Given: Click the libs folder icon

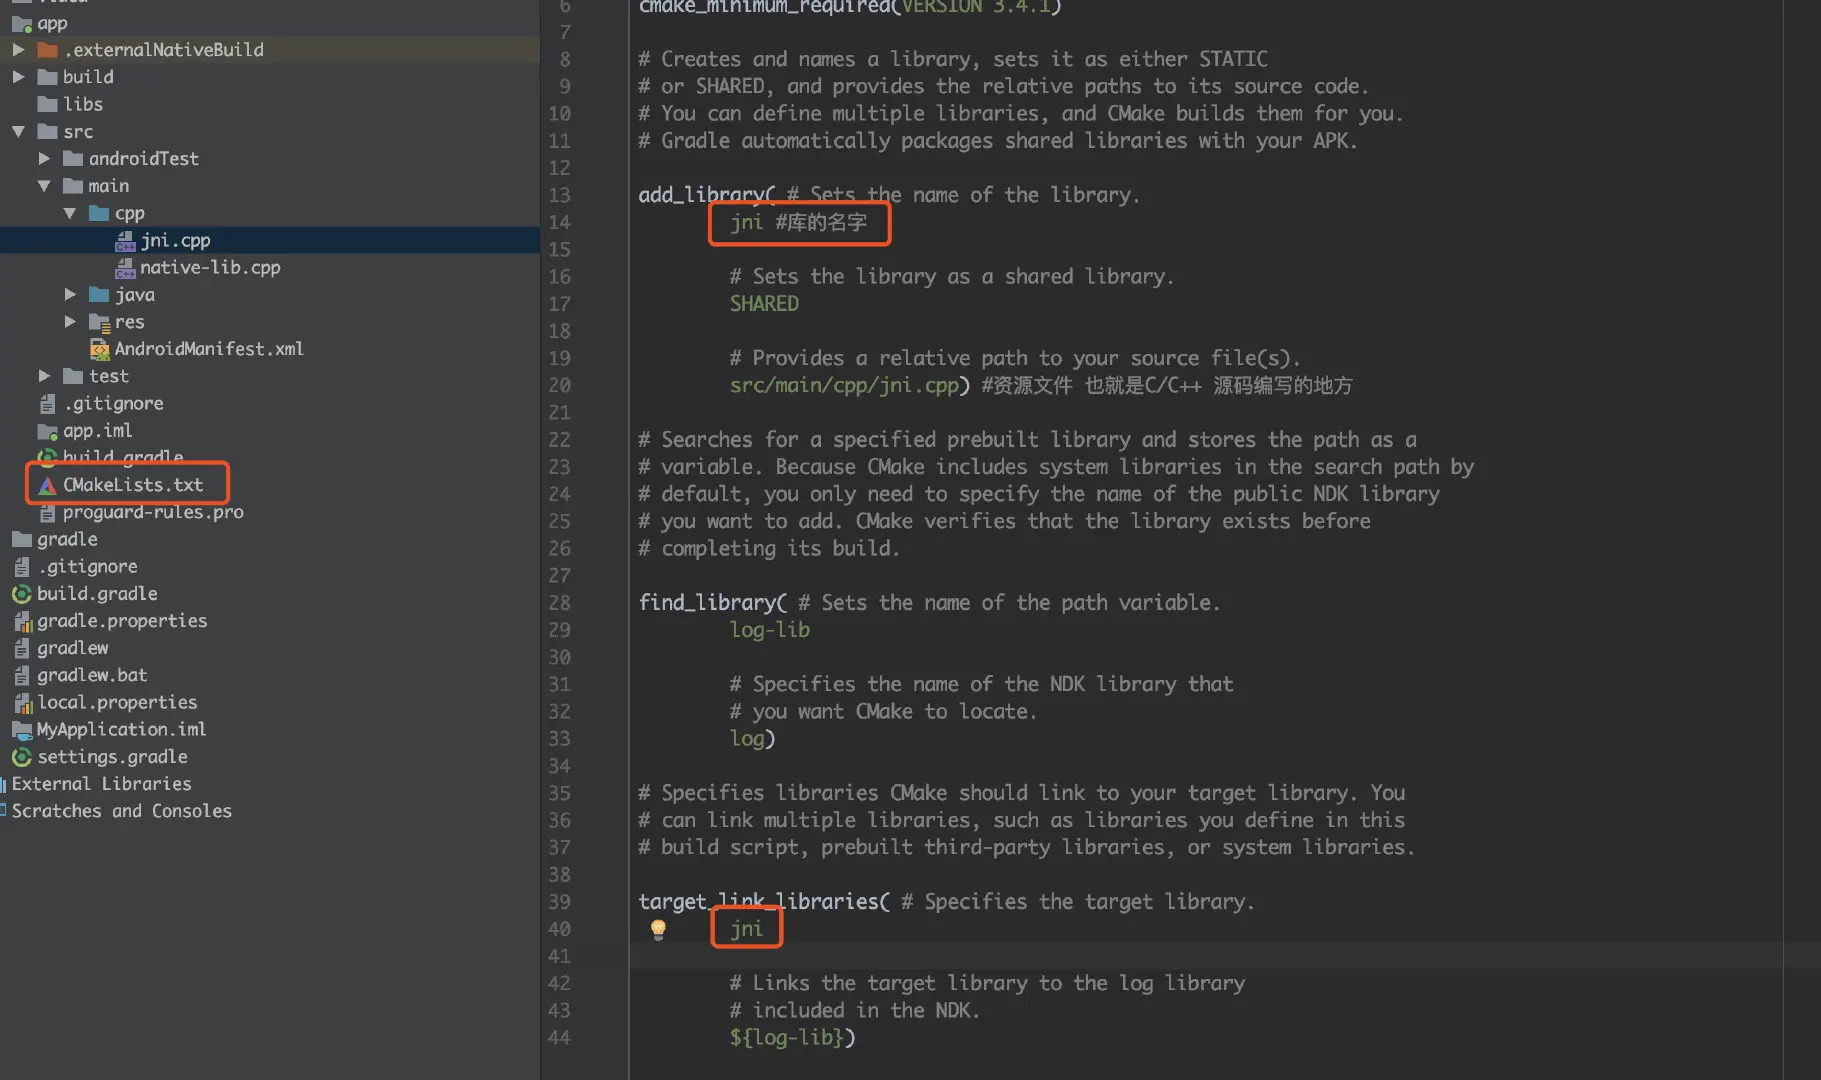Looking at the screenshot, I should point(47,104).
